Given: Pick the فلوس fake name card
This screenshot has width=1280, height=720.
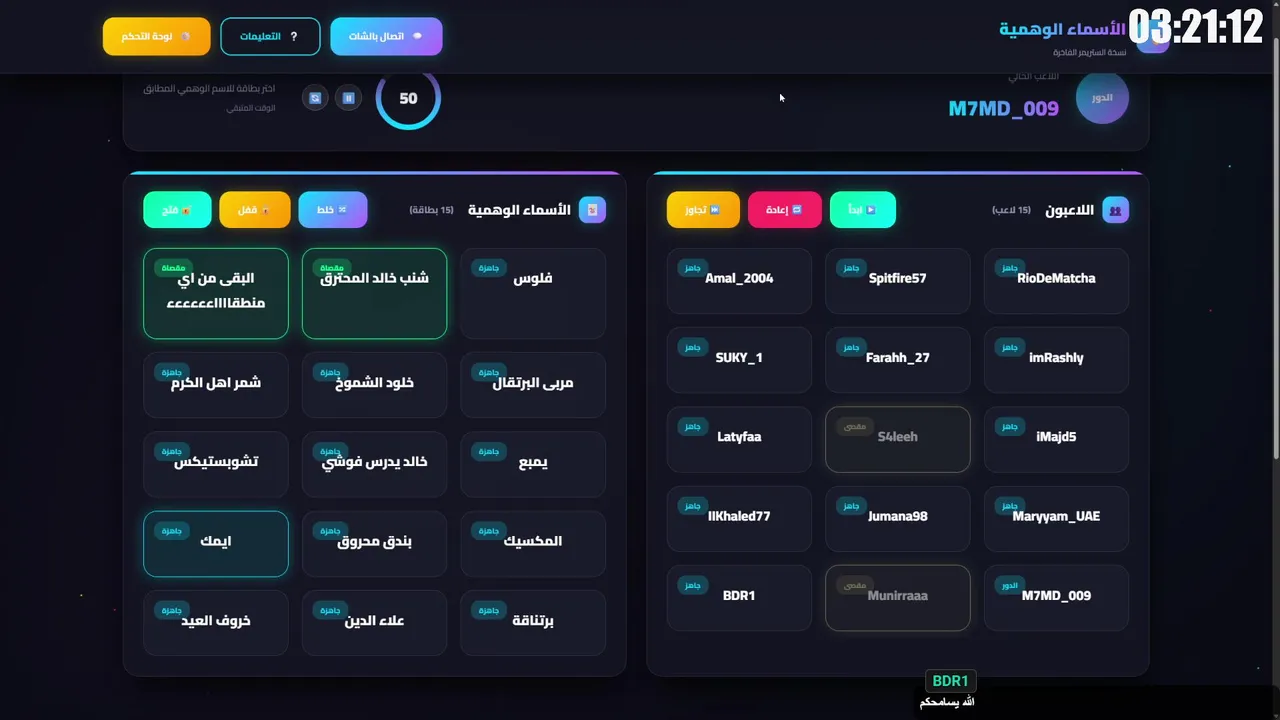Looking at the screenshot, I should [533, 293].
